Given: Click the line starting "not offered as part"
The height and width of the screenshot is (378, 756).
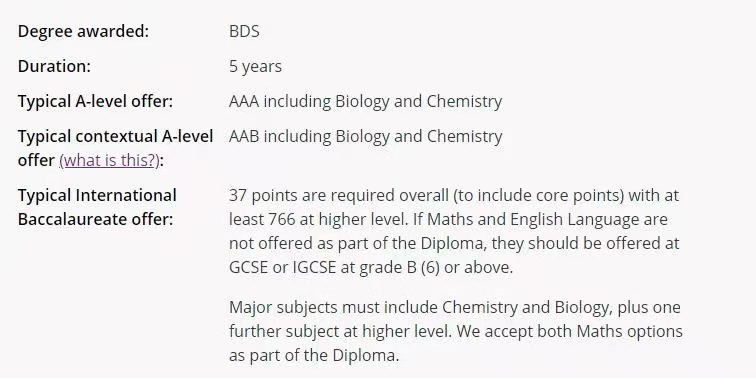Looking at the screenshot, I should 454,243.
